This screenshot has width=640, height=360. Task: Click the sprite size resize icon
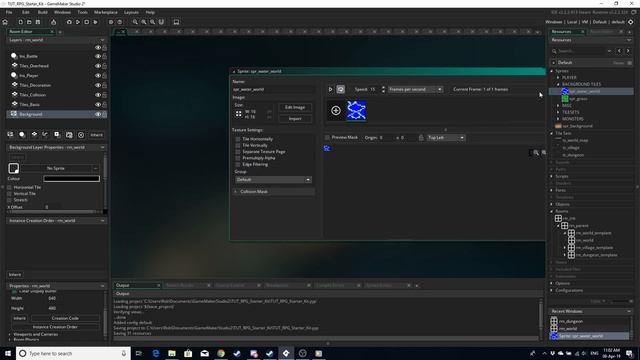click(239, 114)
